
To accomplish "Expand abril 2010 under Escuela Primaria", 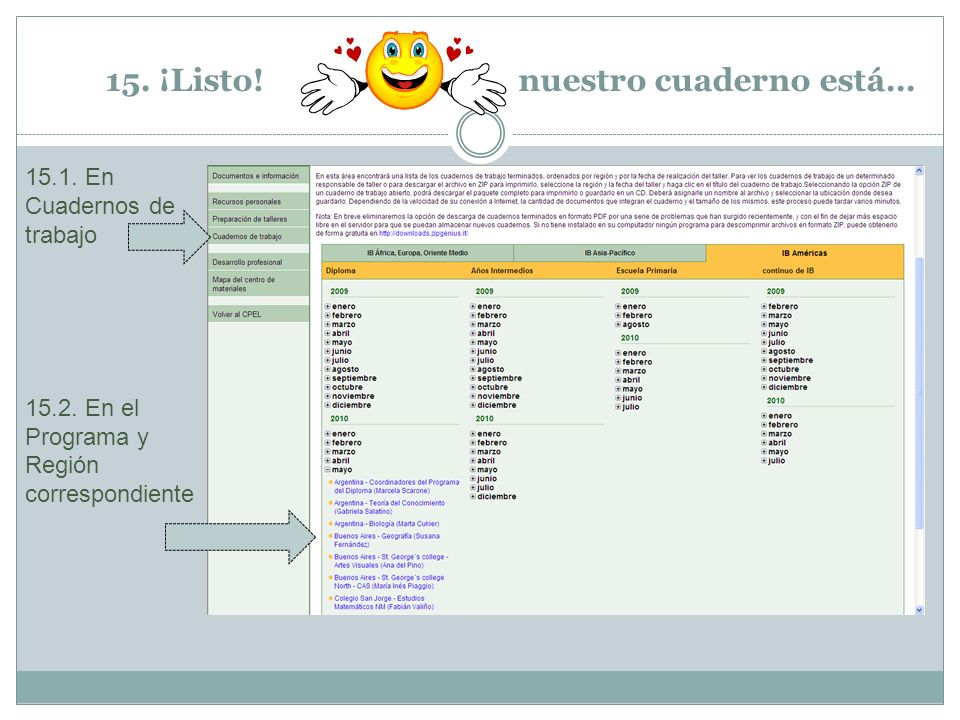I will click(x=618, y=380).
